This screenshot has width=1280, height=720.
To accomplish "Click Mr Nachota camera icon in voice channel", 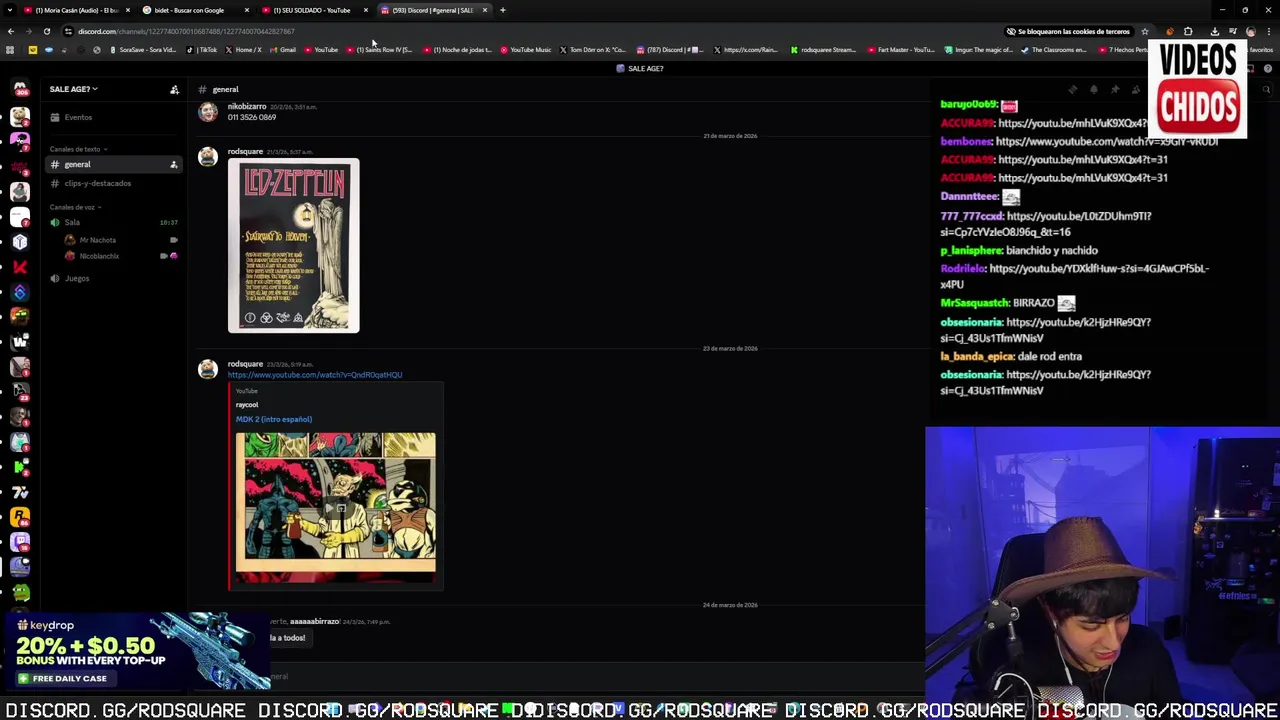I will (173, 240).
